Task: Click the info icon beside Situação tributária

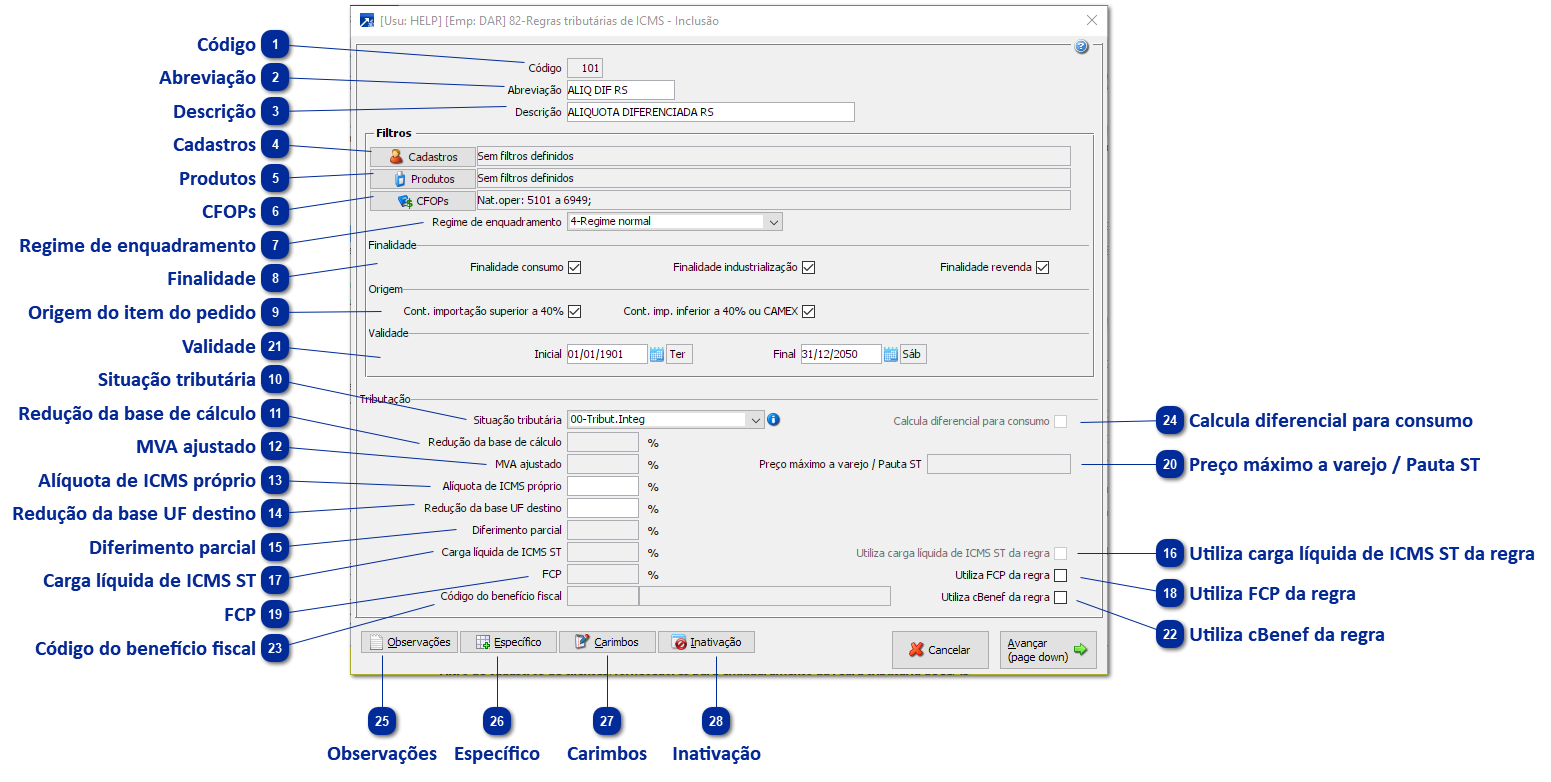Action: coord(773,420)
